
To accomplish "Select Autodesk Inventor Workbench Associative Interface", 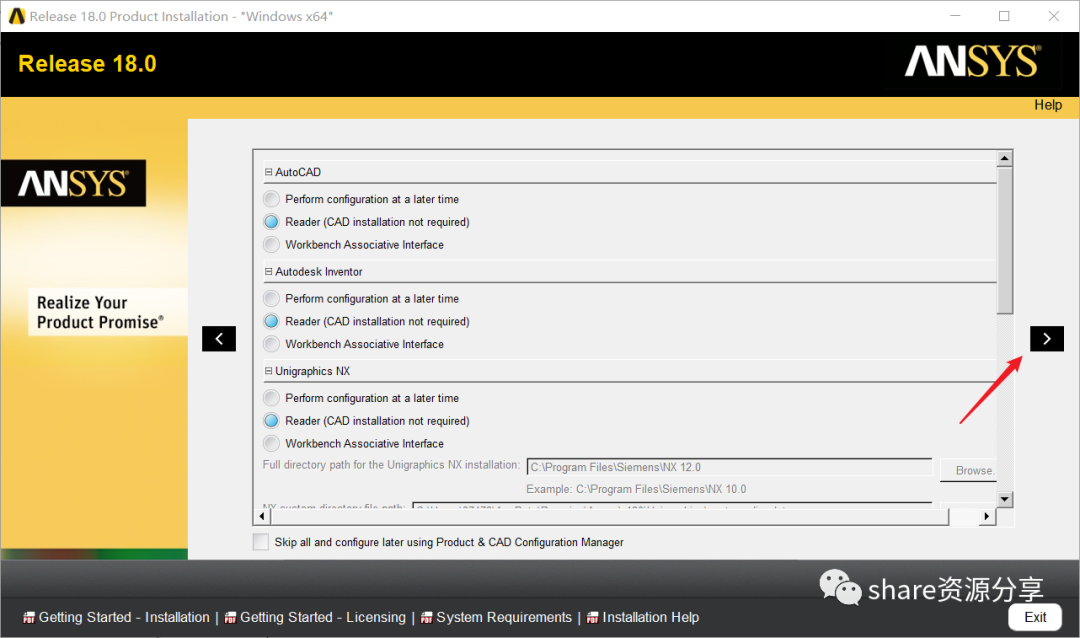I will coord(271,344).
